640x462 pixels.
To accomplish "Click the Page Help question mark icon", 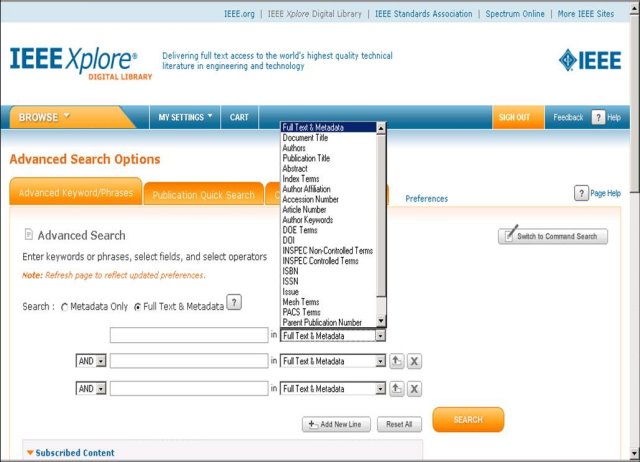I will pos(581,193).
